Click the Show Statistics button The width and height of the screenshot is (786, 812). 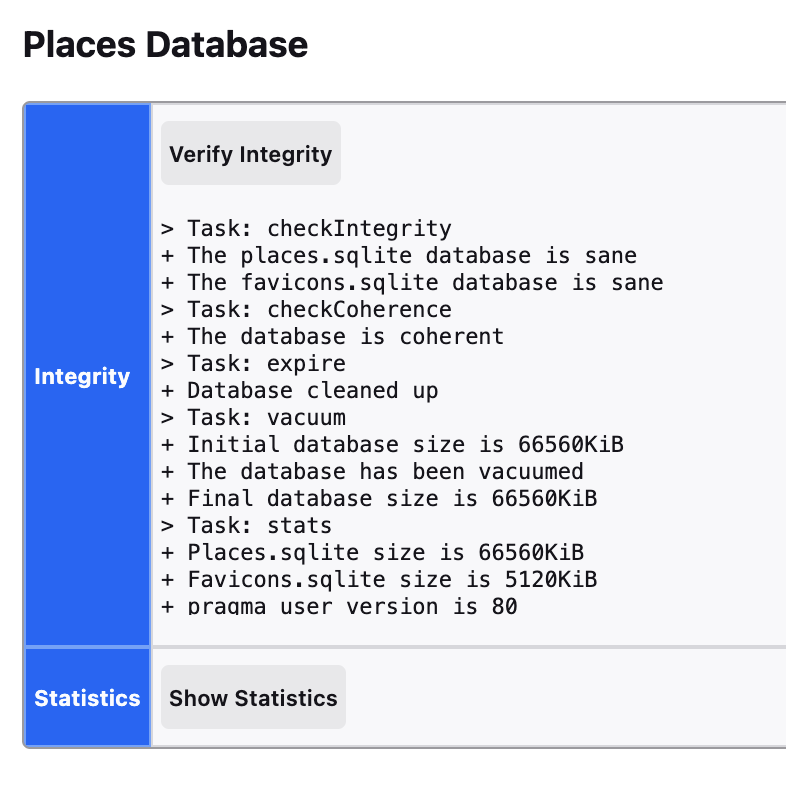pos(253,698)
